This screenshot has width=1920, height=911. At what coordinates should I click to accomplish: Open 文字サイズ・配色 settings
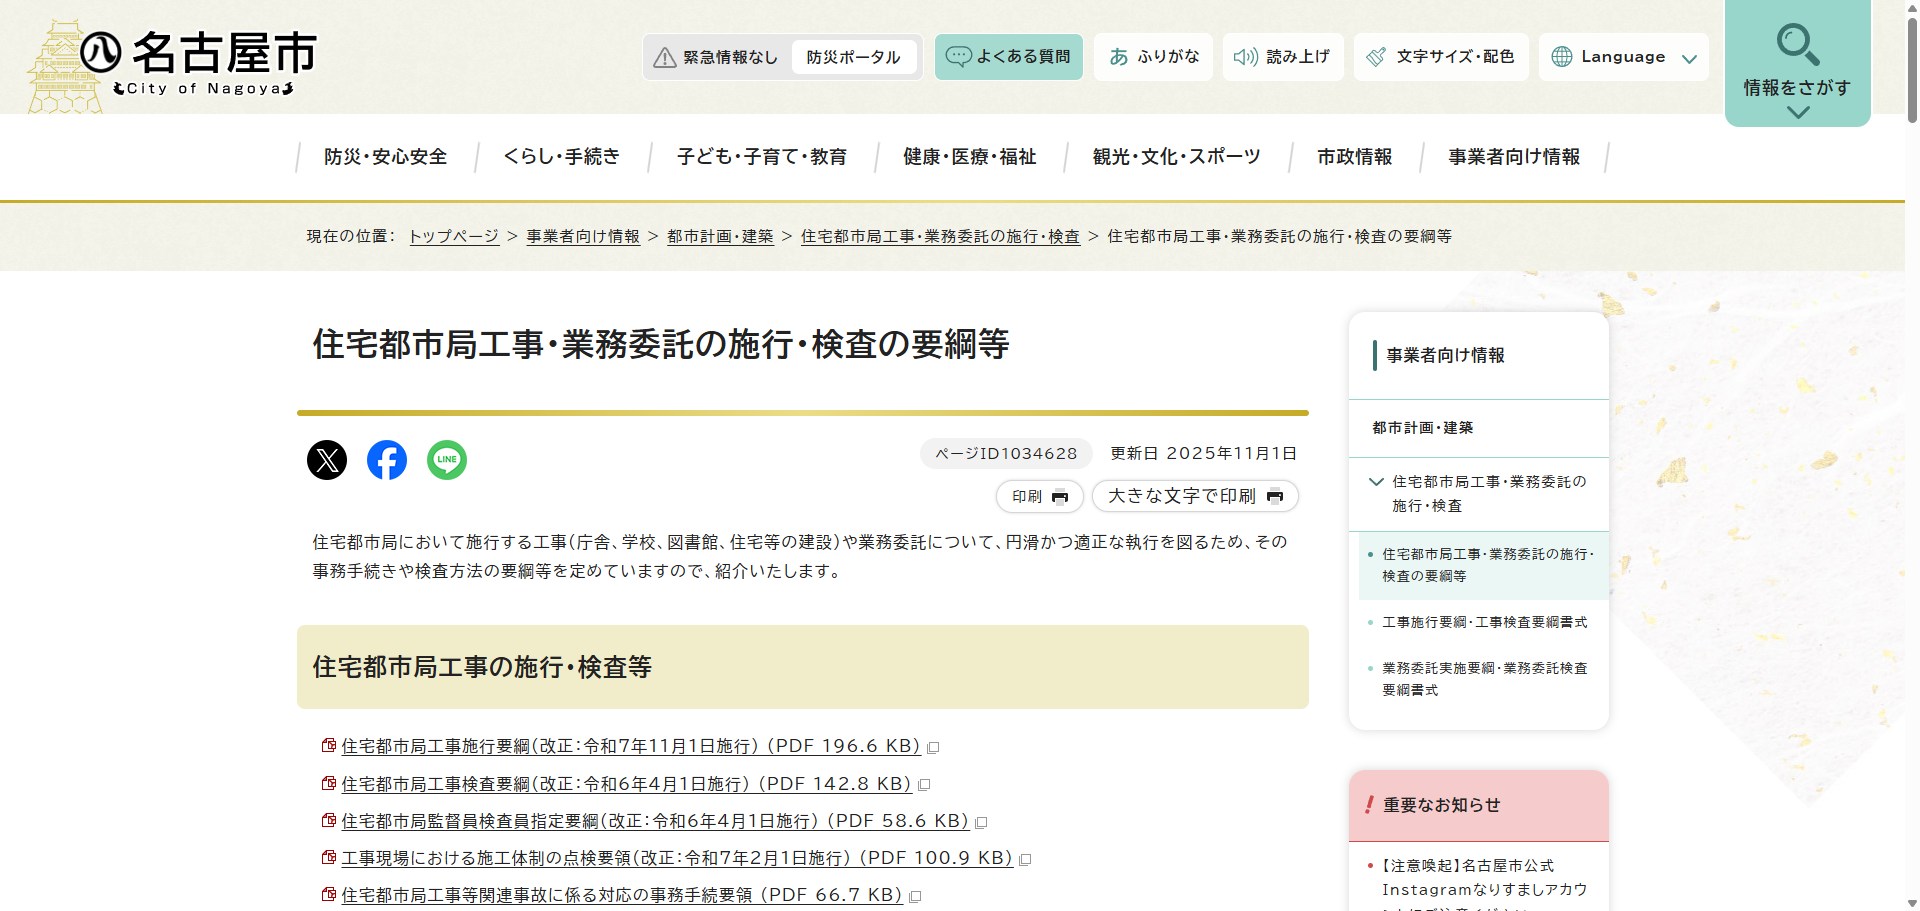(x=1441, y=57)
